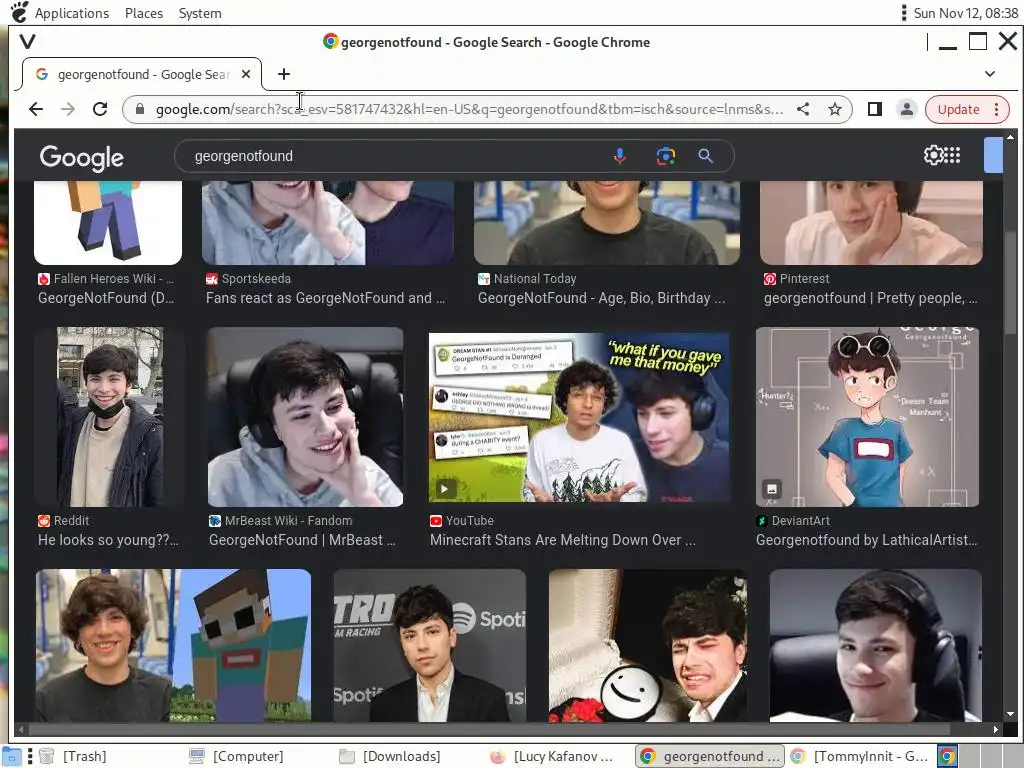Open the Google apps grid
This screenshot has height=768, width=1024.
952,155
